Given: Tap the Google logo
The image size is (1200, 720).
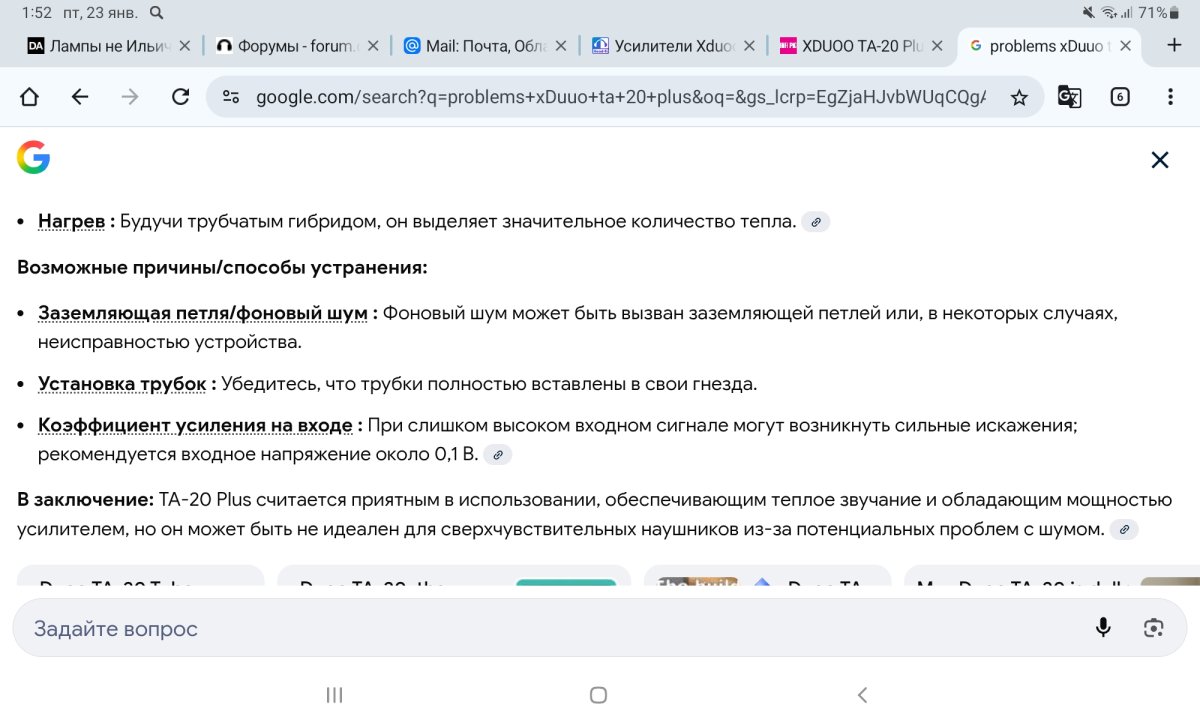Looking at the screenshot, I should pos(33,158).
